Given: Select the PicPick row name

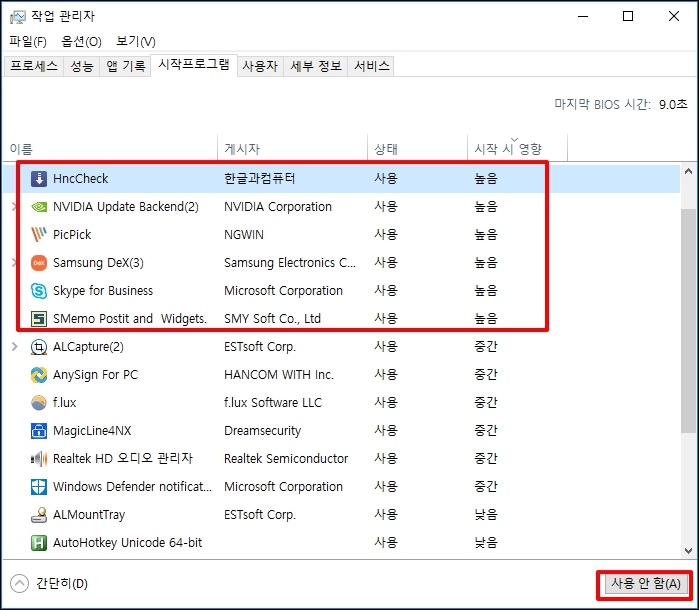Looking at the screenshot, I should [72, 235].
